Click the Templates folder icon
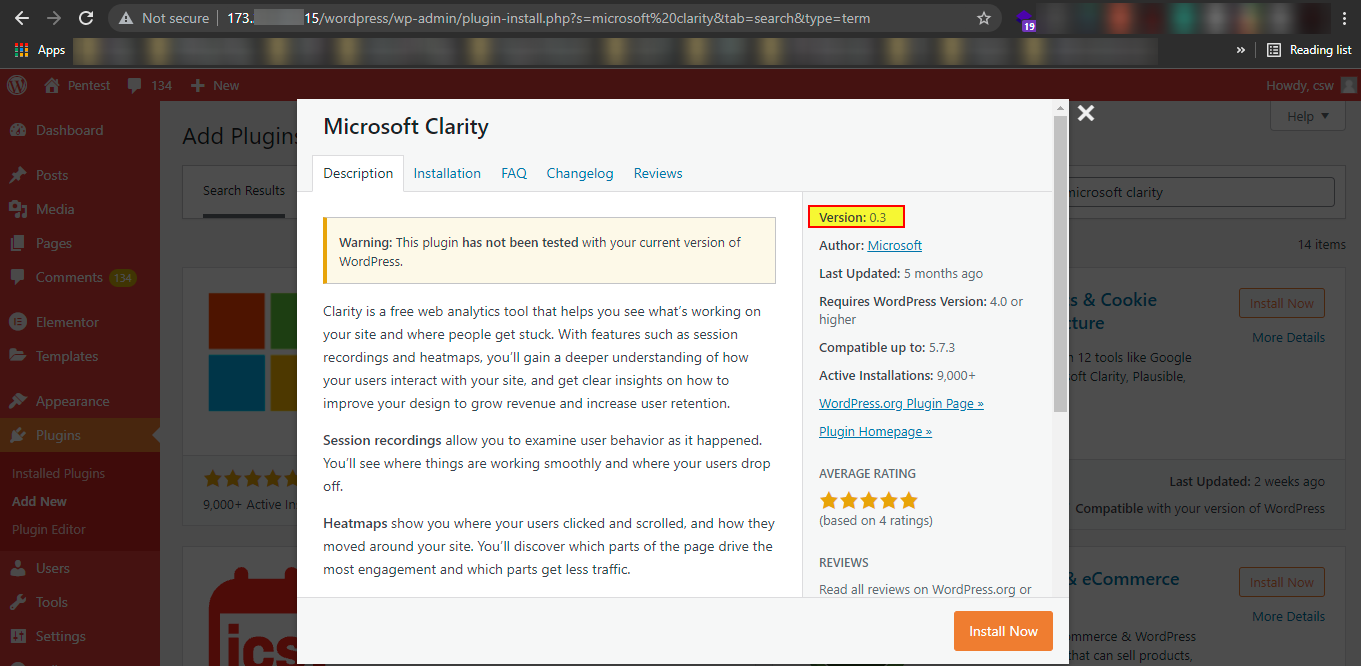This screenshot has width=1361, height=666. 18,356
